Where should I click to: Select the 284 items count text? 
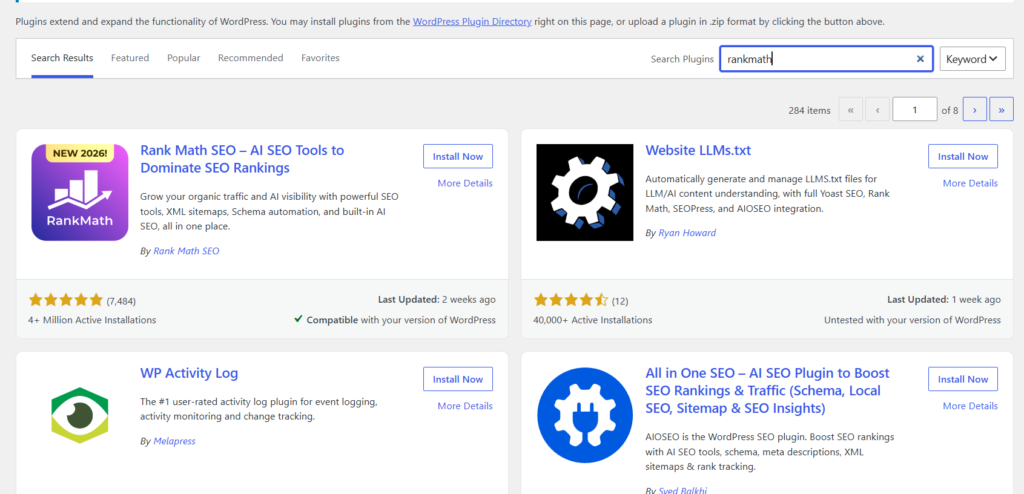pyautogui.click(x=809, y=110)
